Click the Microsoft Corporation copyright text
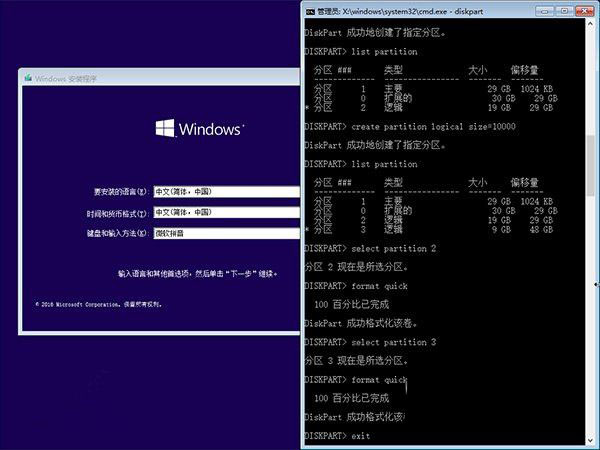The width and height of the screenshot is (600, 450). click(98, 305)
